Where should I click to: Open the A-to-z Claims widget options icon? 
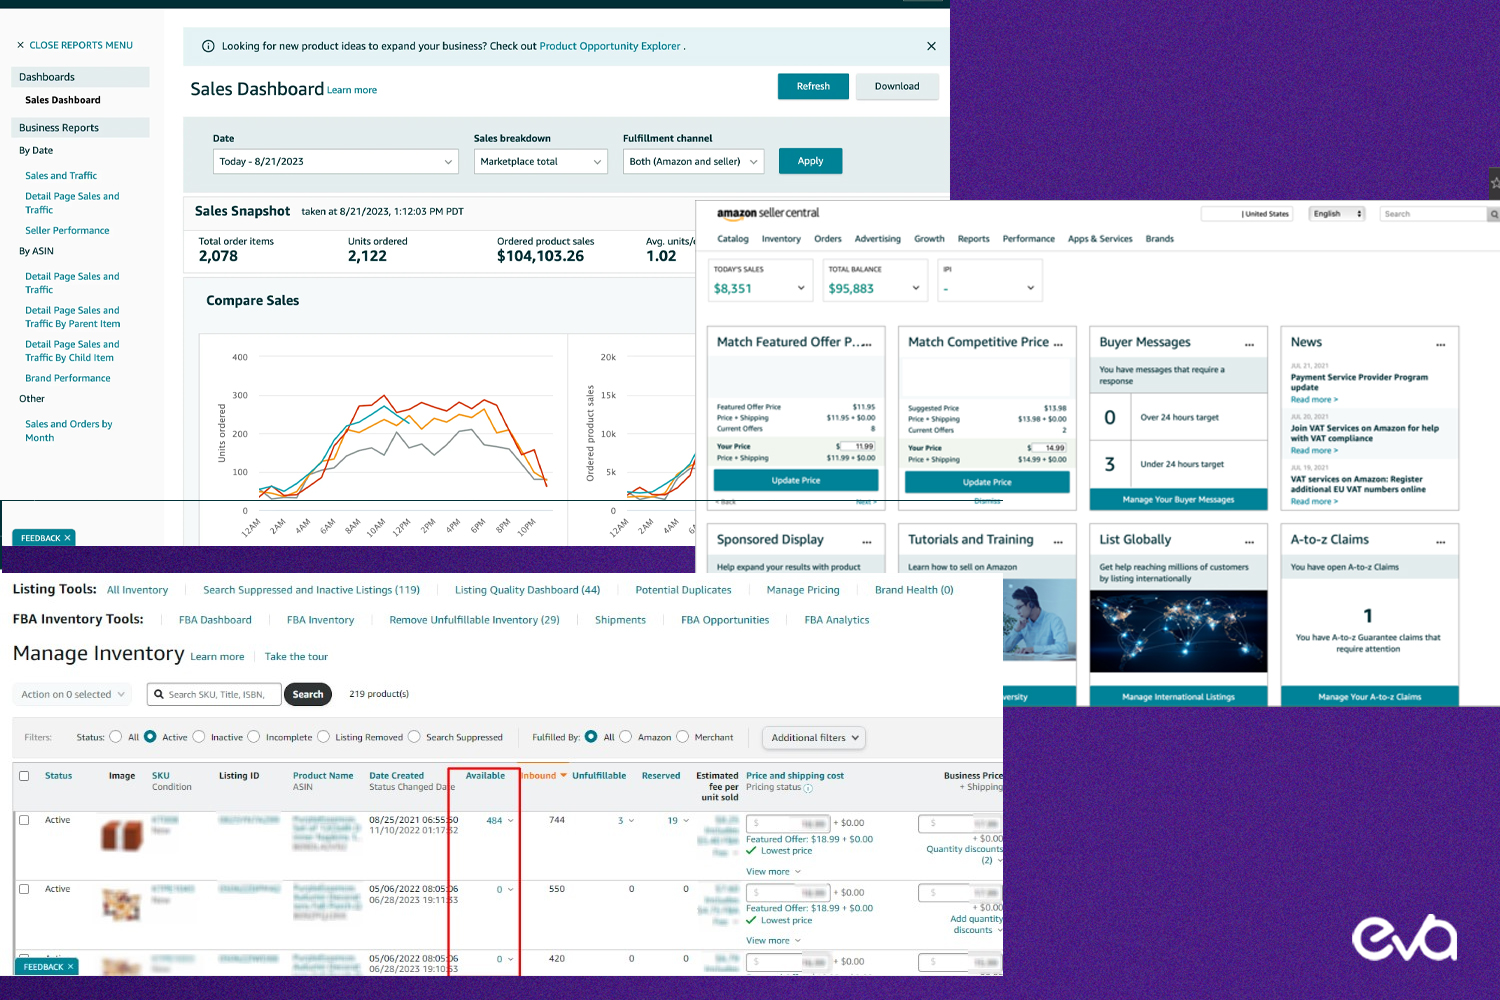[x=1440, y=541]
